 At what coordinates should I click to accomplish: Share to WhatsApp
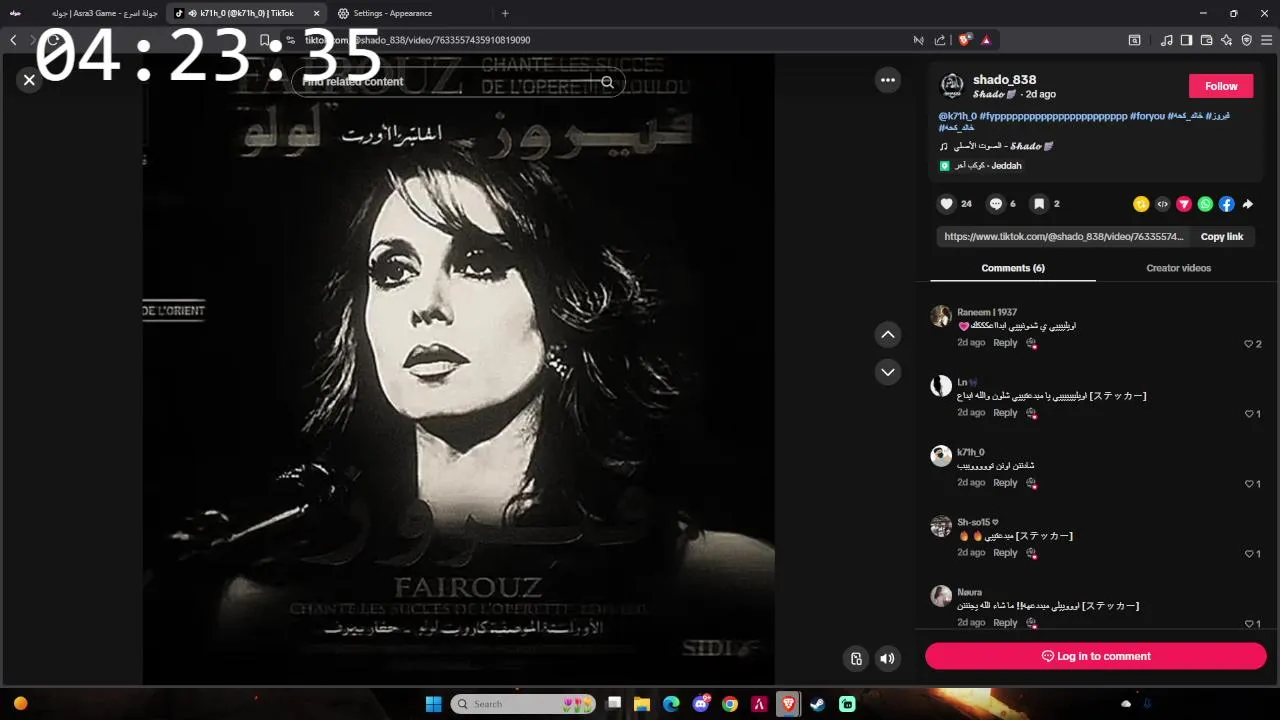tap(1205, 204)
